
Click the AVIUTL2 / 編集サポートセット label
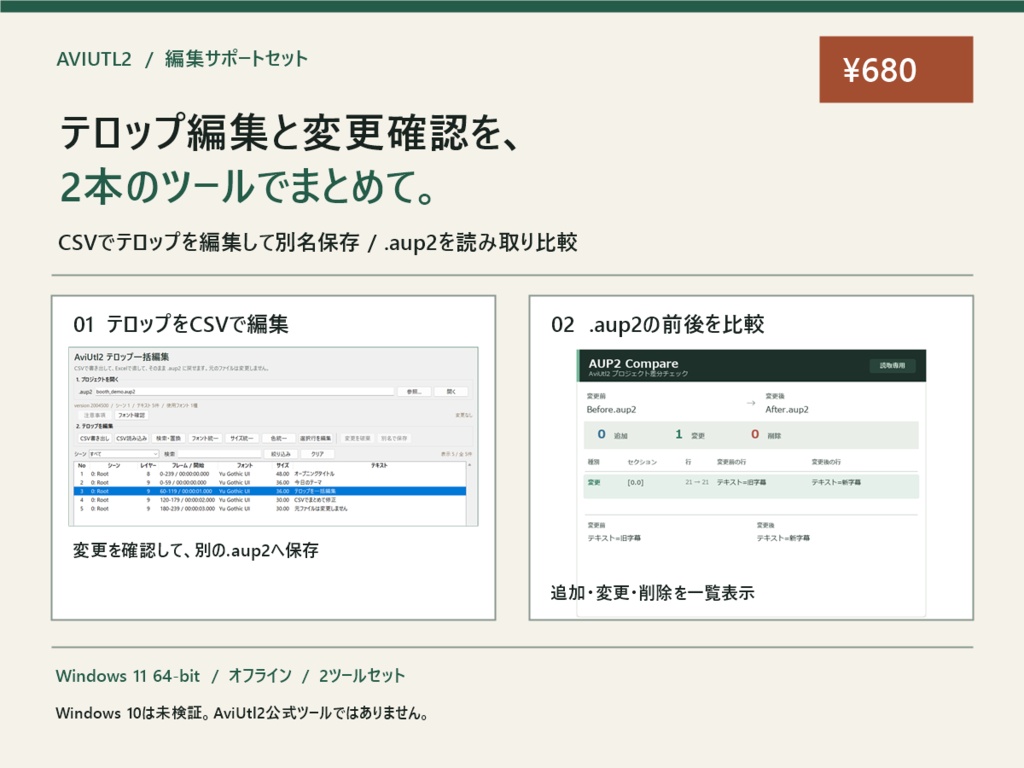point(182,59)
